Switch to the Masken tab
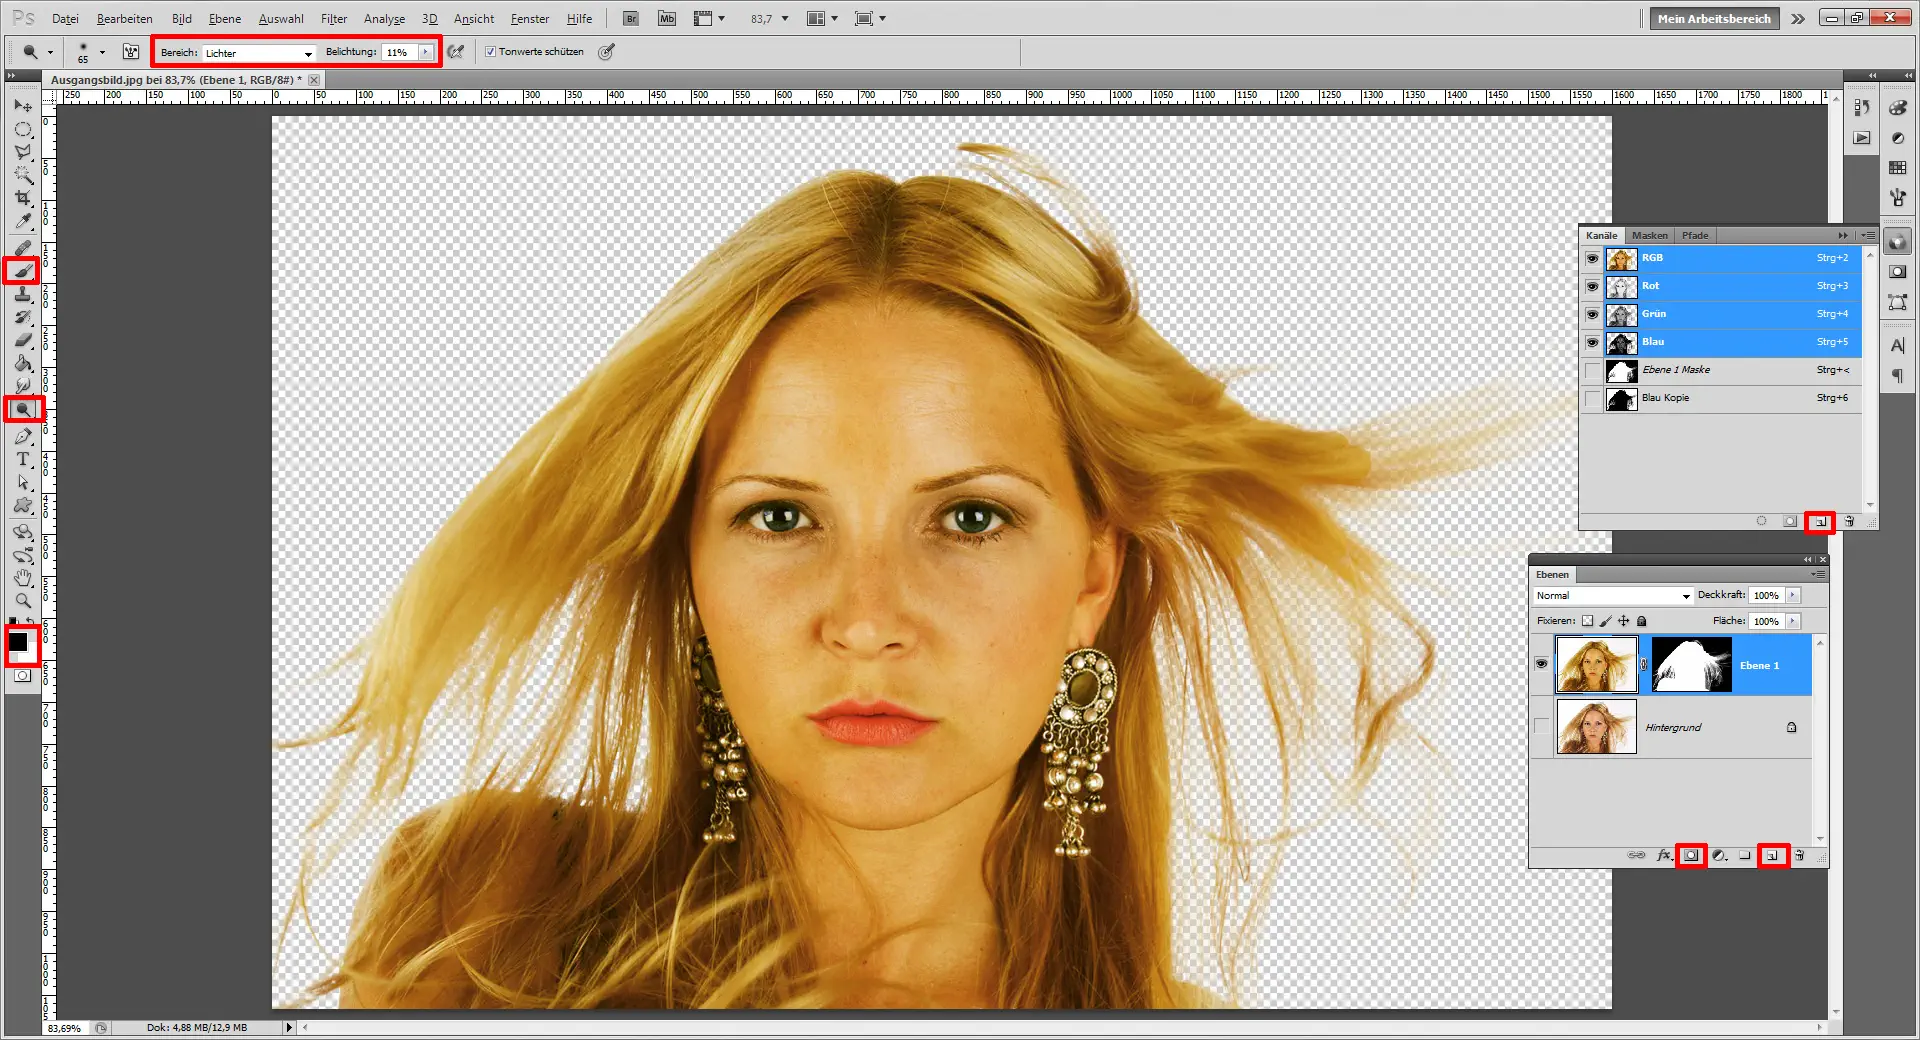 click(x=1649, y=235)
